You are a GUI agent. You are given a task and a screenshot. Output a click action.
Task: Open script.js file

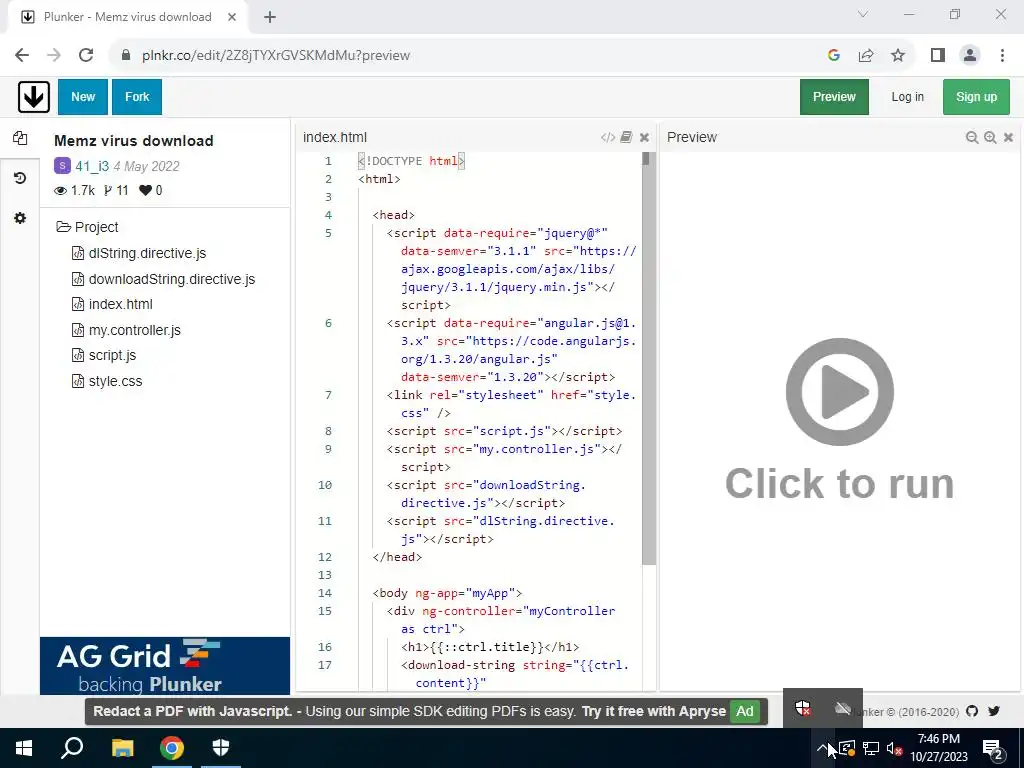click(x=104, y=355)
